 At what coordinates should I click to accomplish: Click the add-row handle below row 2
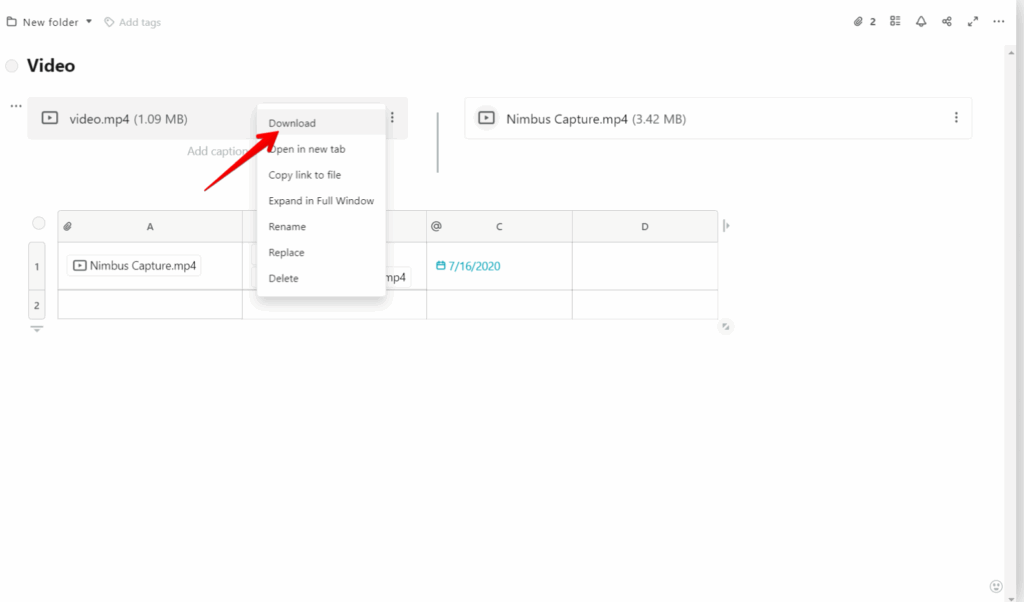pyautogui.click(x=37, y=329)
